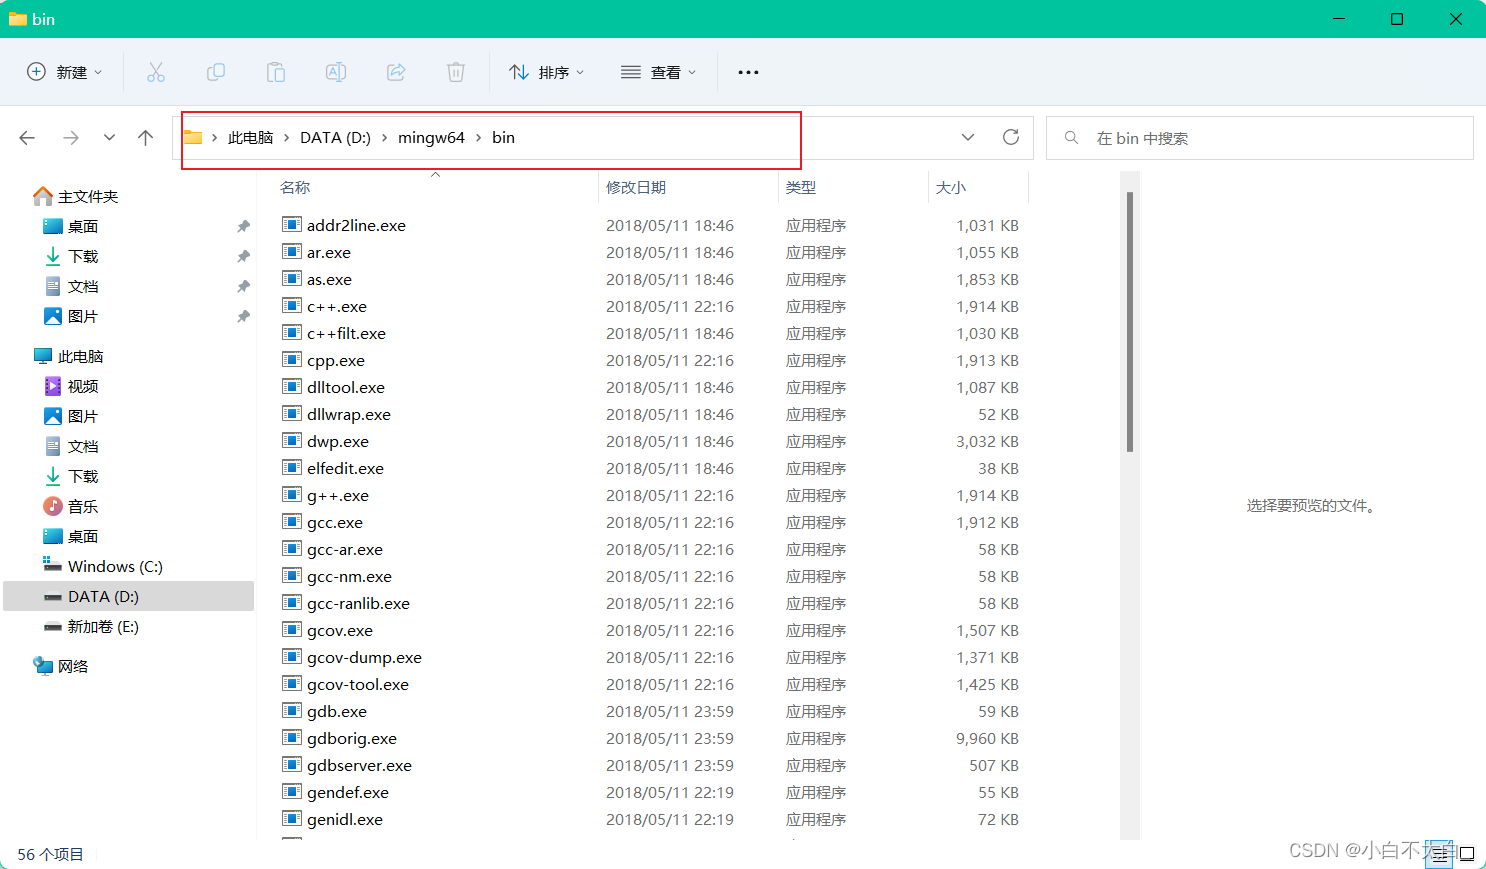Click the Copy icon in toolbar
1486x869 pixels.
(x=216, y=72)
